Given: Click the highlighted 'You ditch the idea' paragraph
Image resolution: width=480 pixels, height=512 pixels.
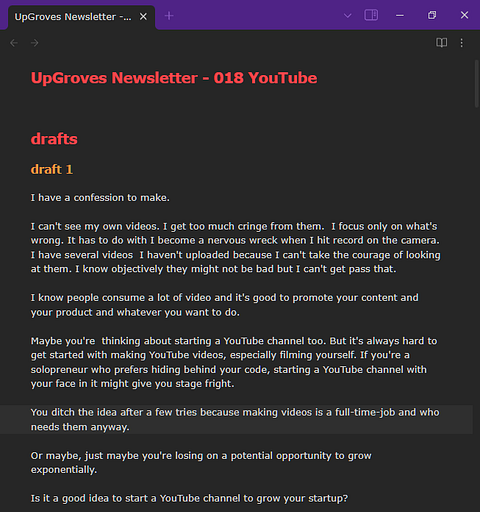Looking at the screenshot, I should coord(235,419).
